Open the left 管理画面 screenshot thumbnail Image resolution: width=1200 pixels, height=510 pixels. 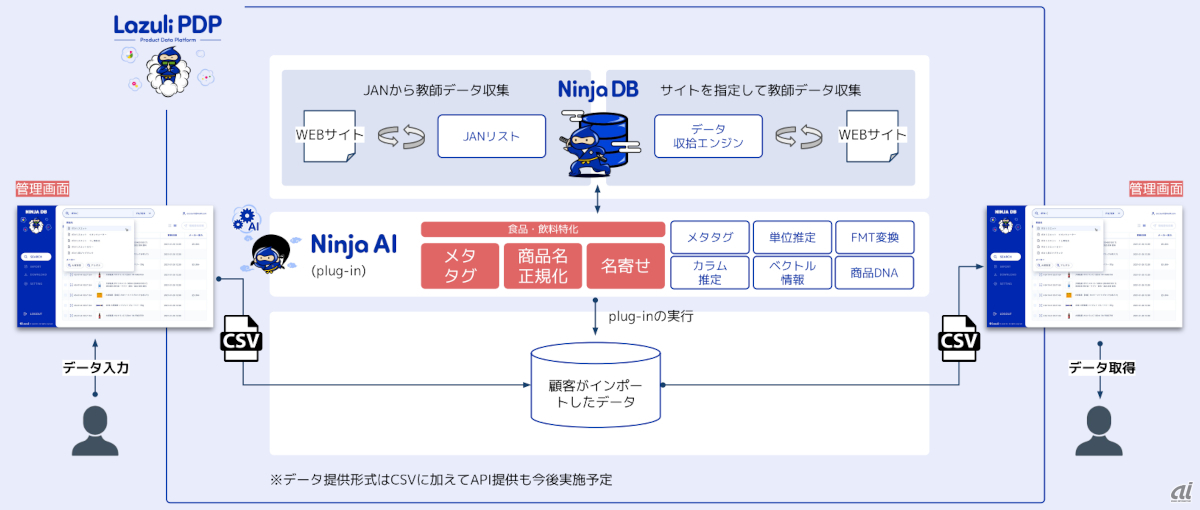115,266
